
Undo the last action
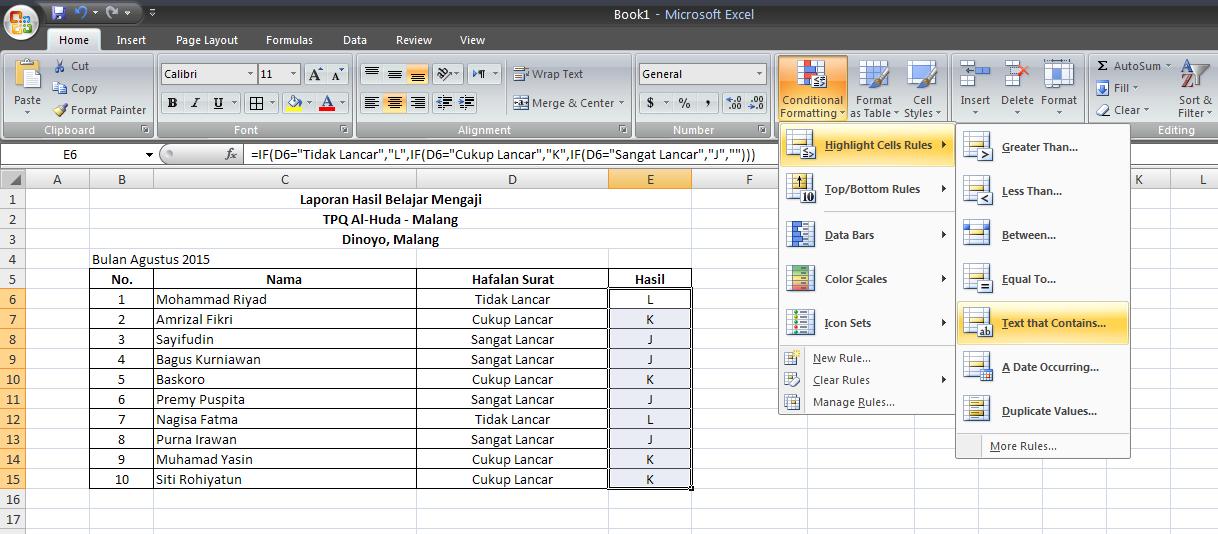(82, 13)
